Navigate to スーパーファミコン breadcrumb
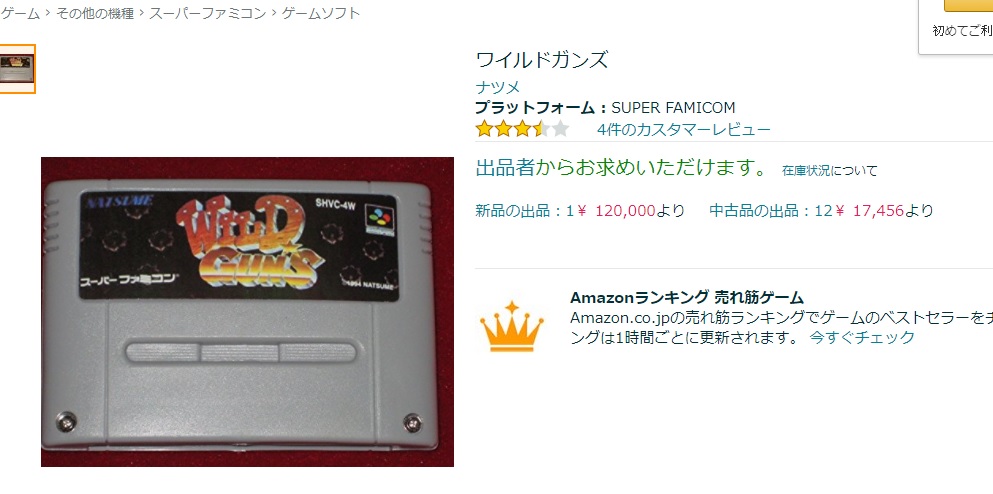The width and height of the screenshot is (993, 494). pyautogui.click(x=208, y=13)
